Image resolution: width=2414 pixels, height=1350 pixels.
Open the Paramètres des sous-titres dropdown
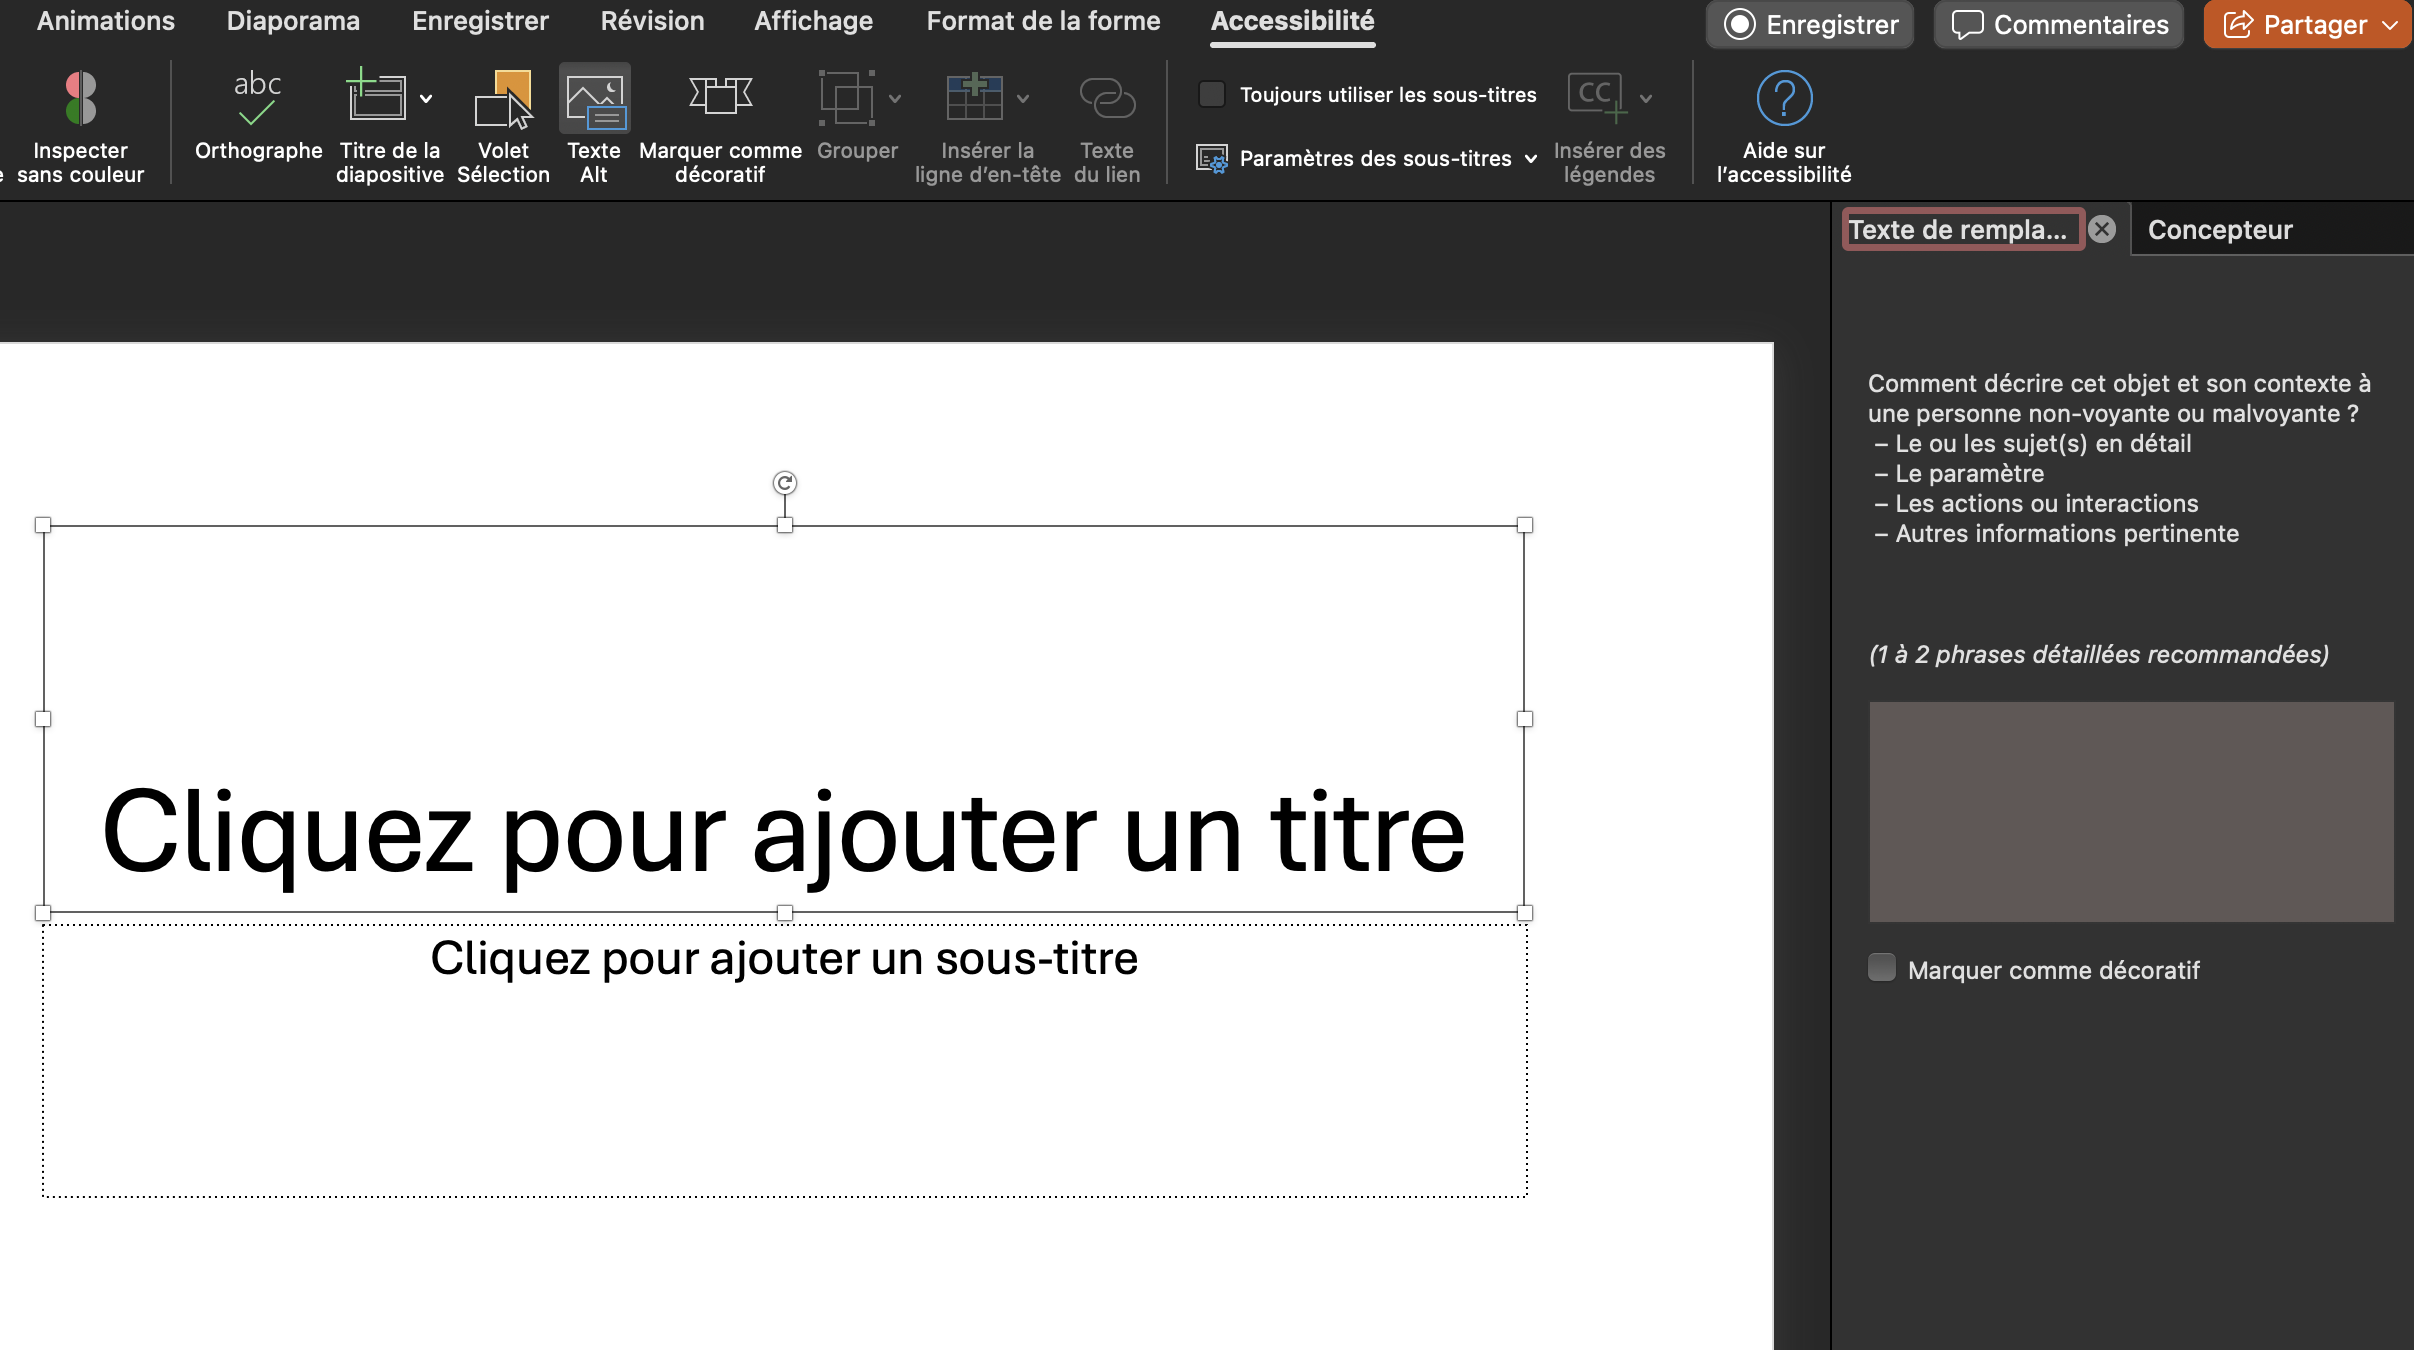[x=1531, y=159]
